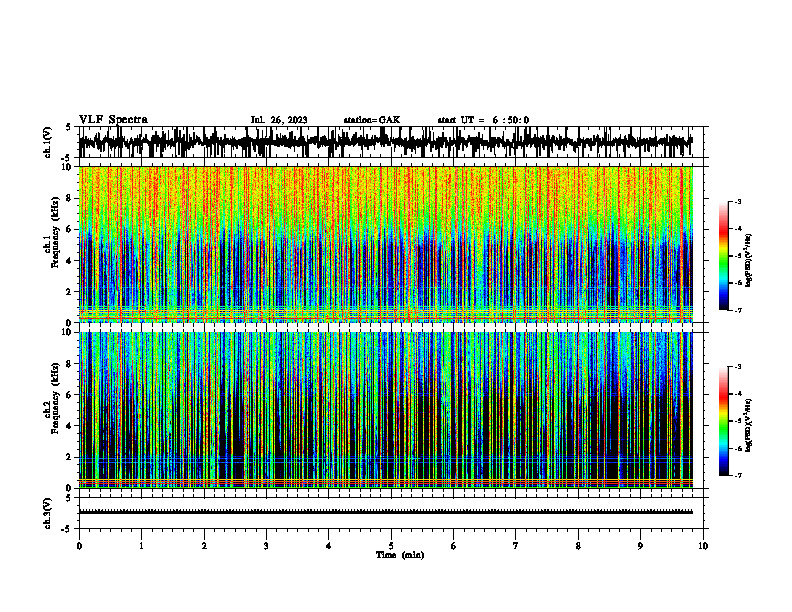Click the start UT 6:50:0 label
This screenshot has width=792, height=612.
tap(483, 120)
